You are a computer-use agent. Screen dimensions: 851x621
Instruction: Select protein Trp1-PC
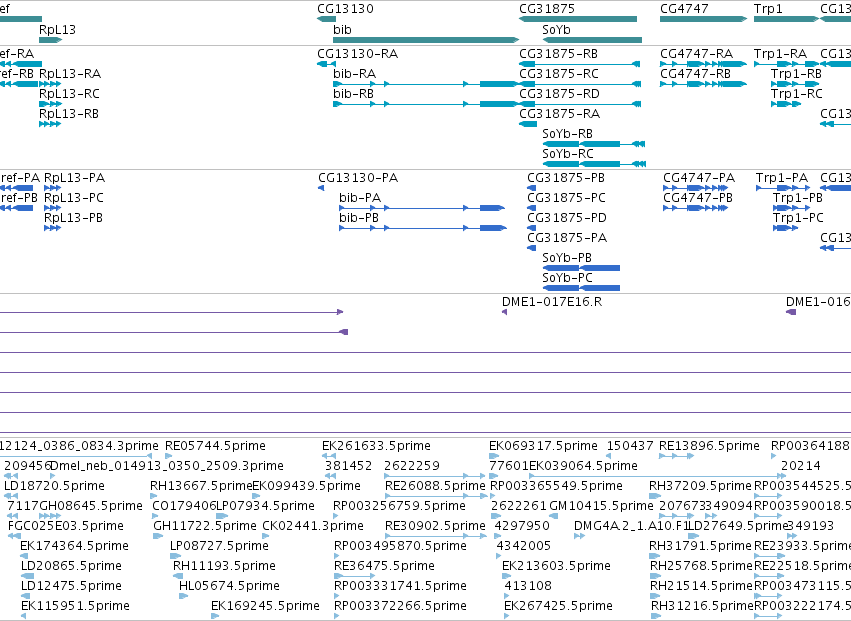point(798,218)
